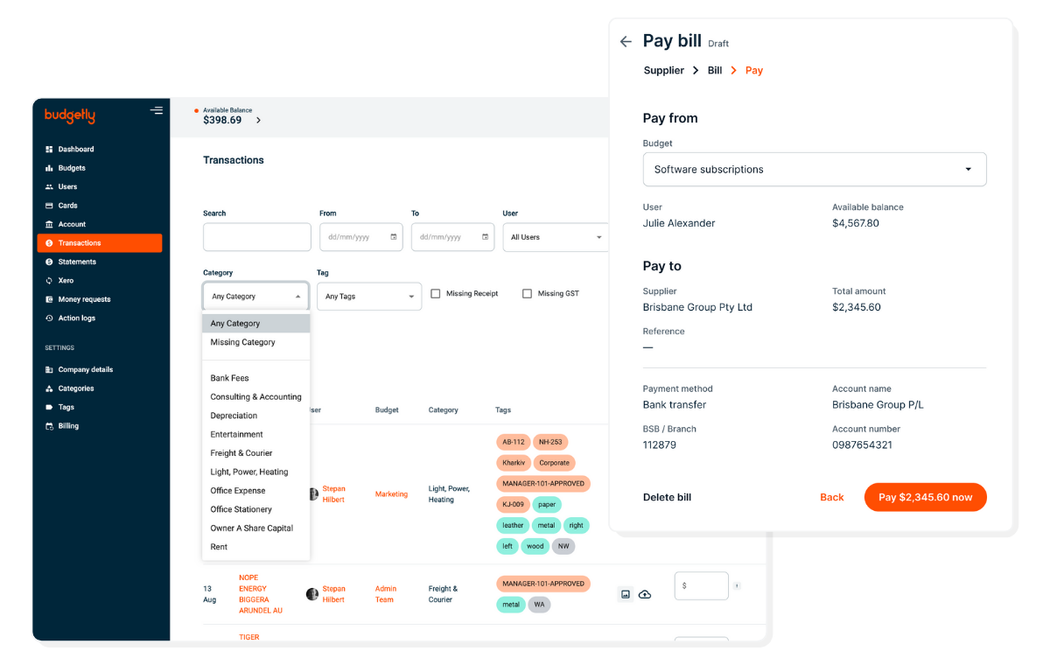1050x665 pixels.
Task: Tick the Missing GST checkbox
Action: pos(527,294)
